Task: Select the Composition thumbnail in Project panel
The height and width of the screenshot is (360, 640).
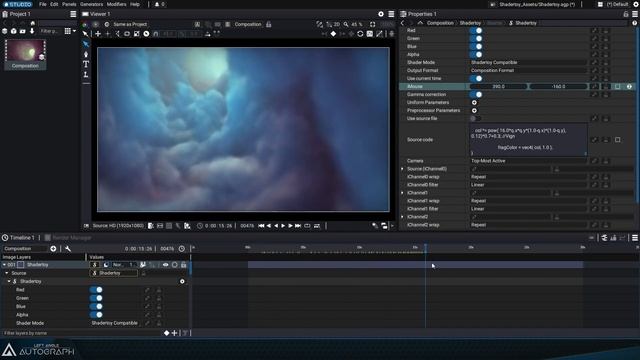Action: pyautogui.click(x=25, y=54)
